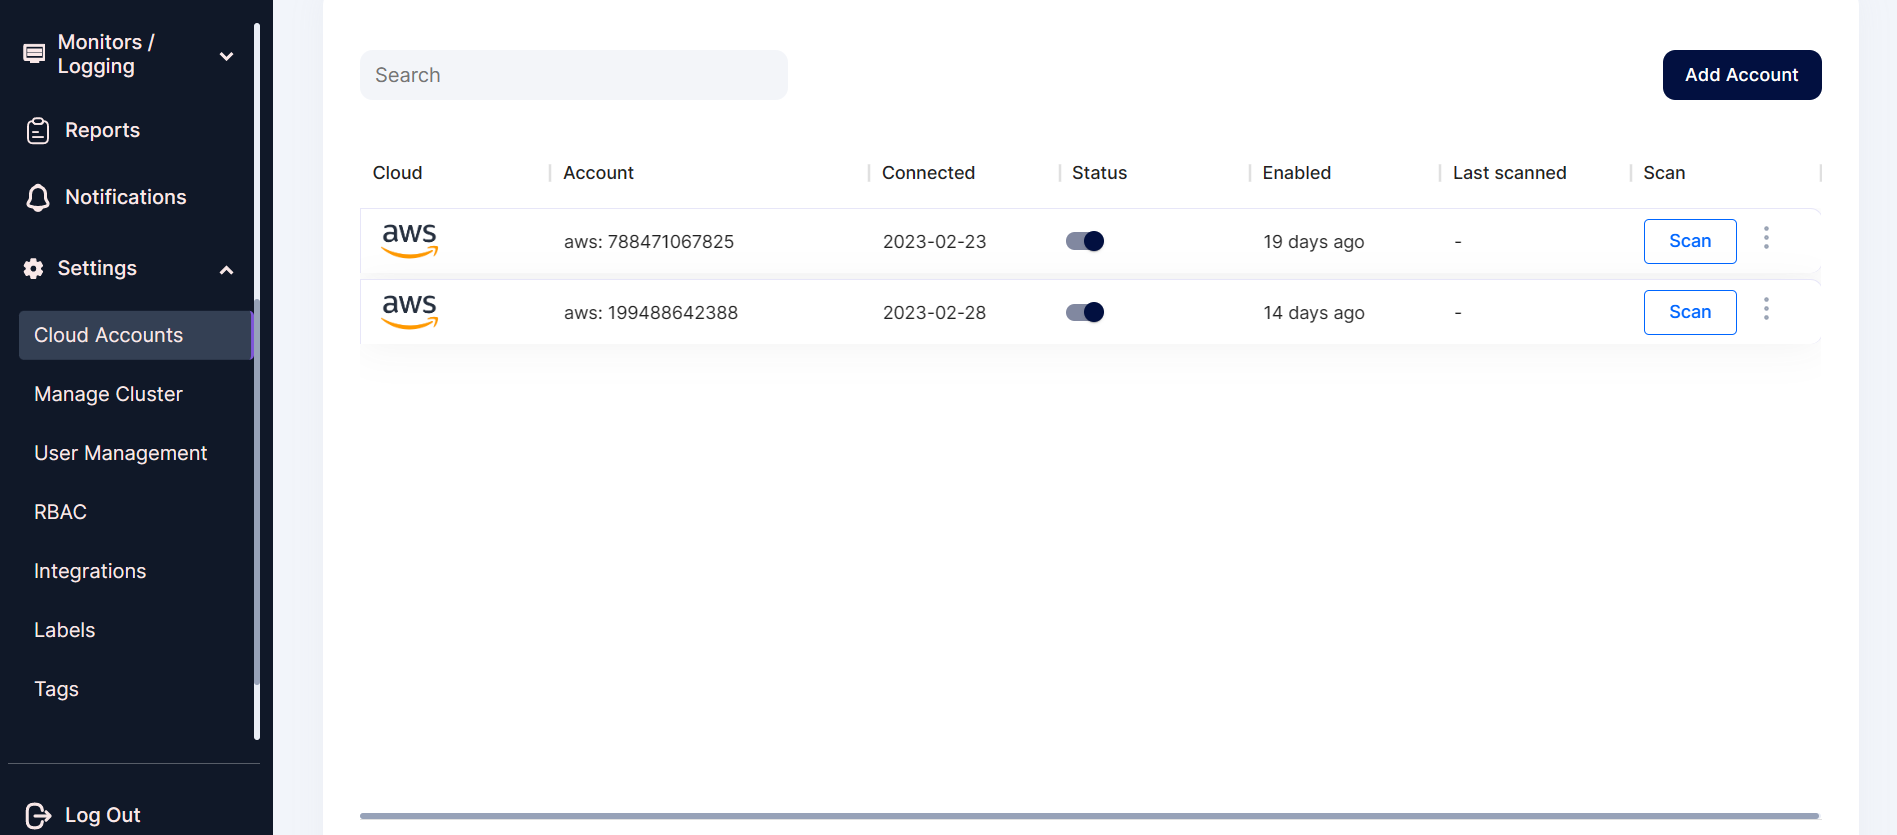Click the Notifications bell icon
This screenshot has height=835, width=1897.
38,198
